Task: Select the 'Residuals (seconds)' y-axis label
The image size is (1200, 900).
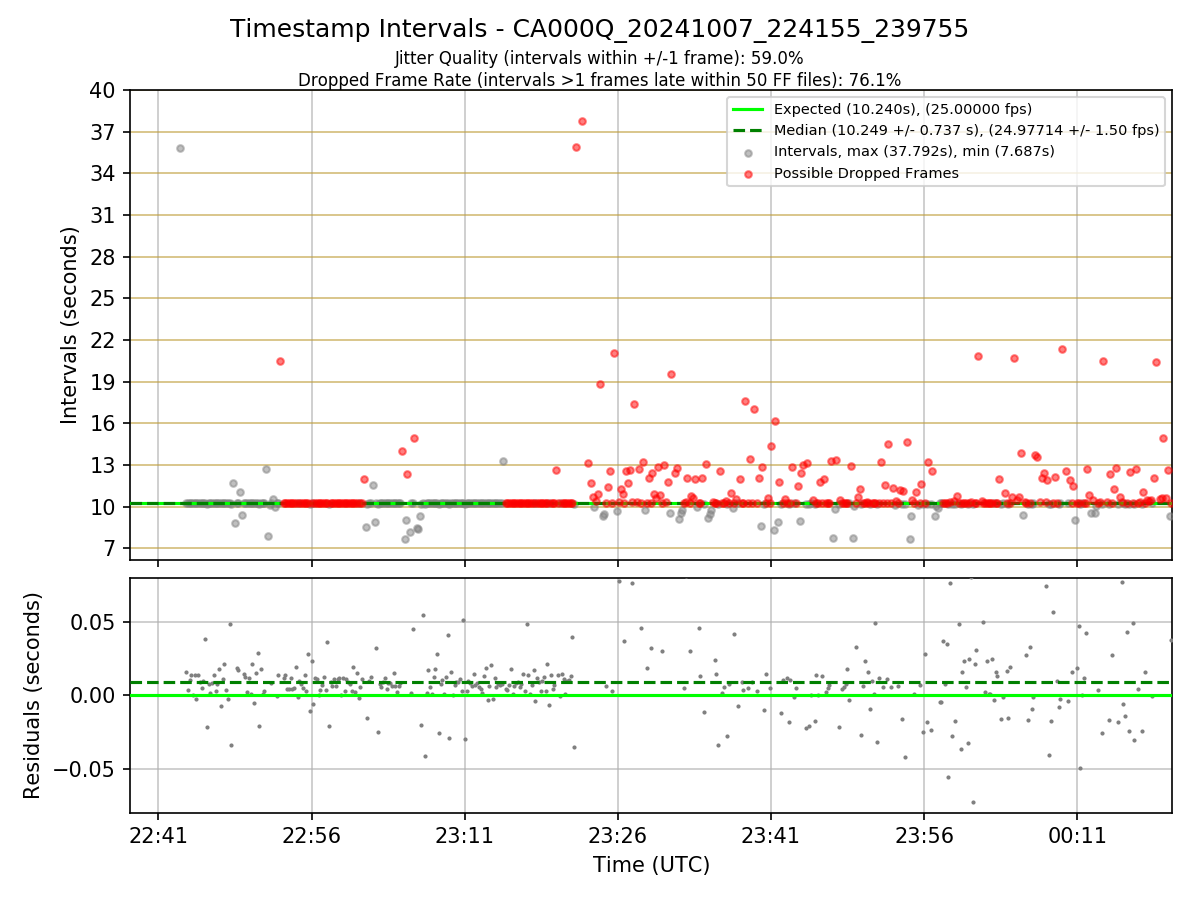Action: (33, 696)
